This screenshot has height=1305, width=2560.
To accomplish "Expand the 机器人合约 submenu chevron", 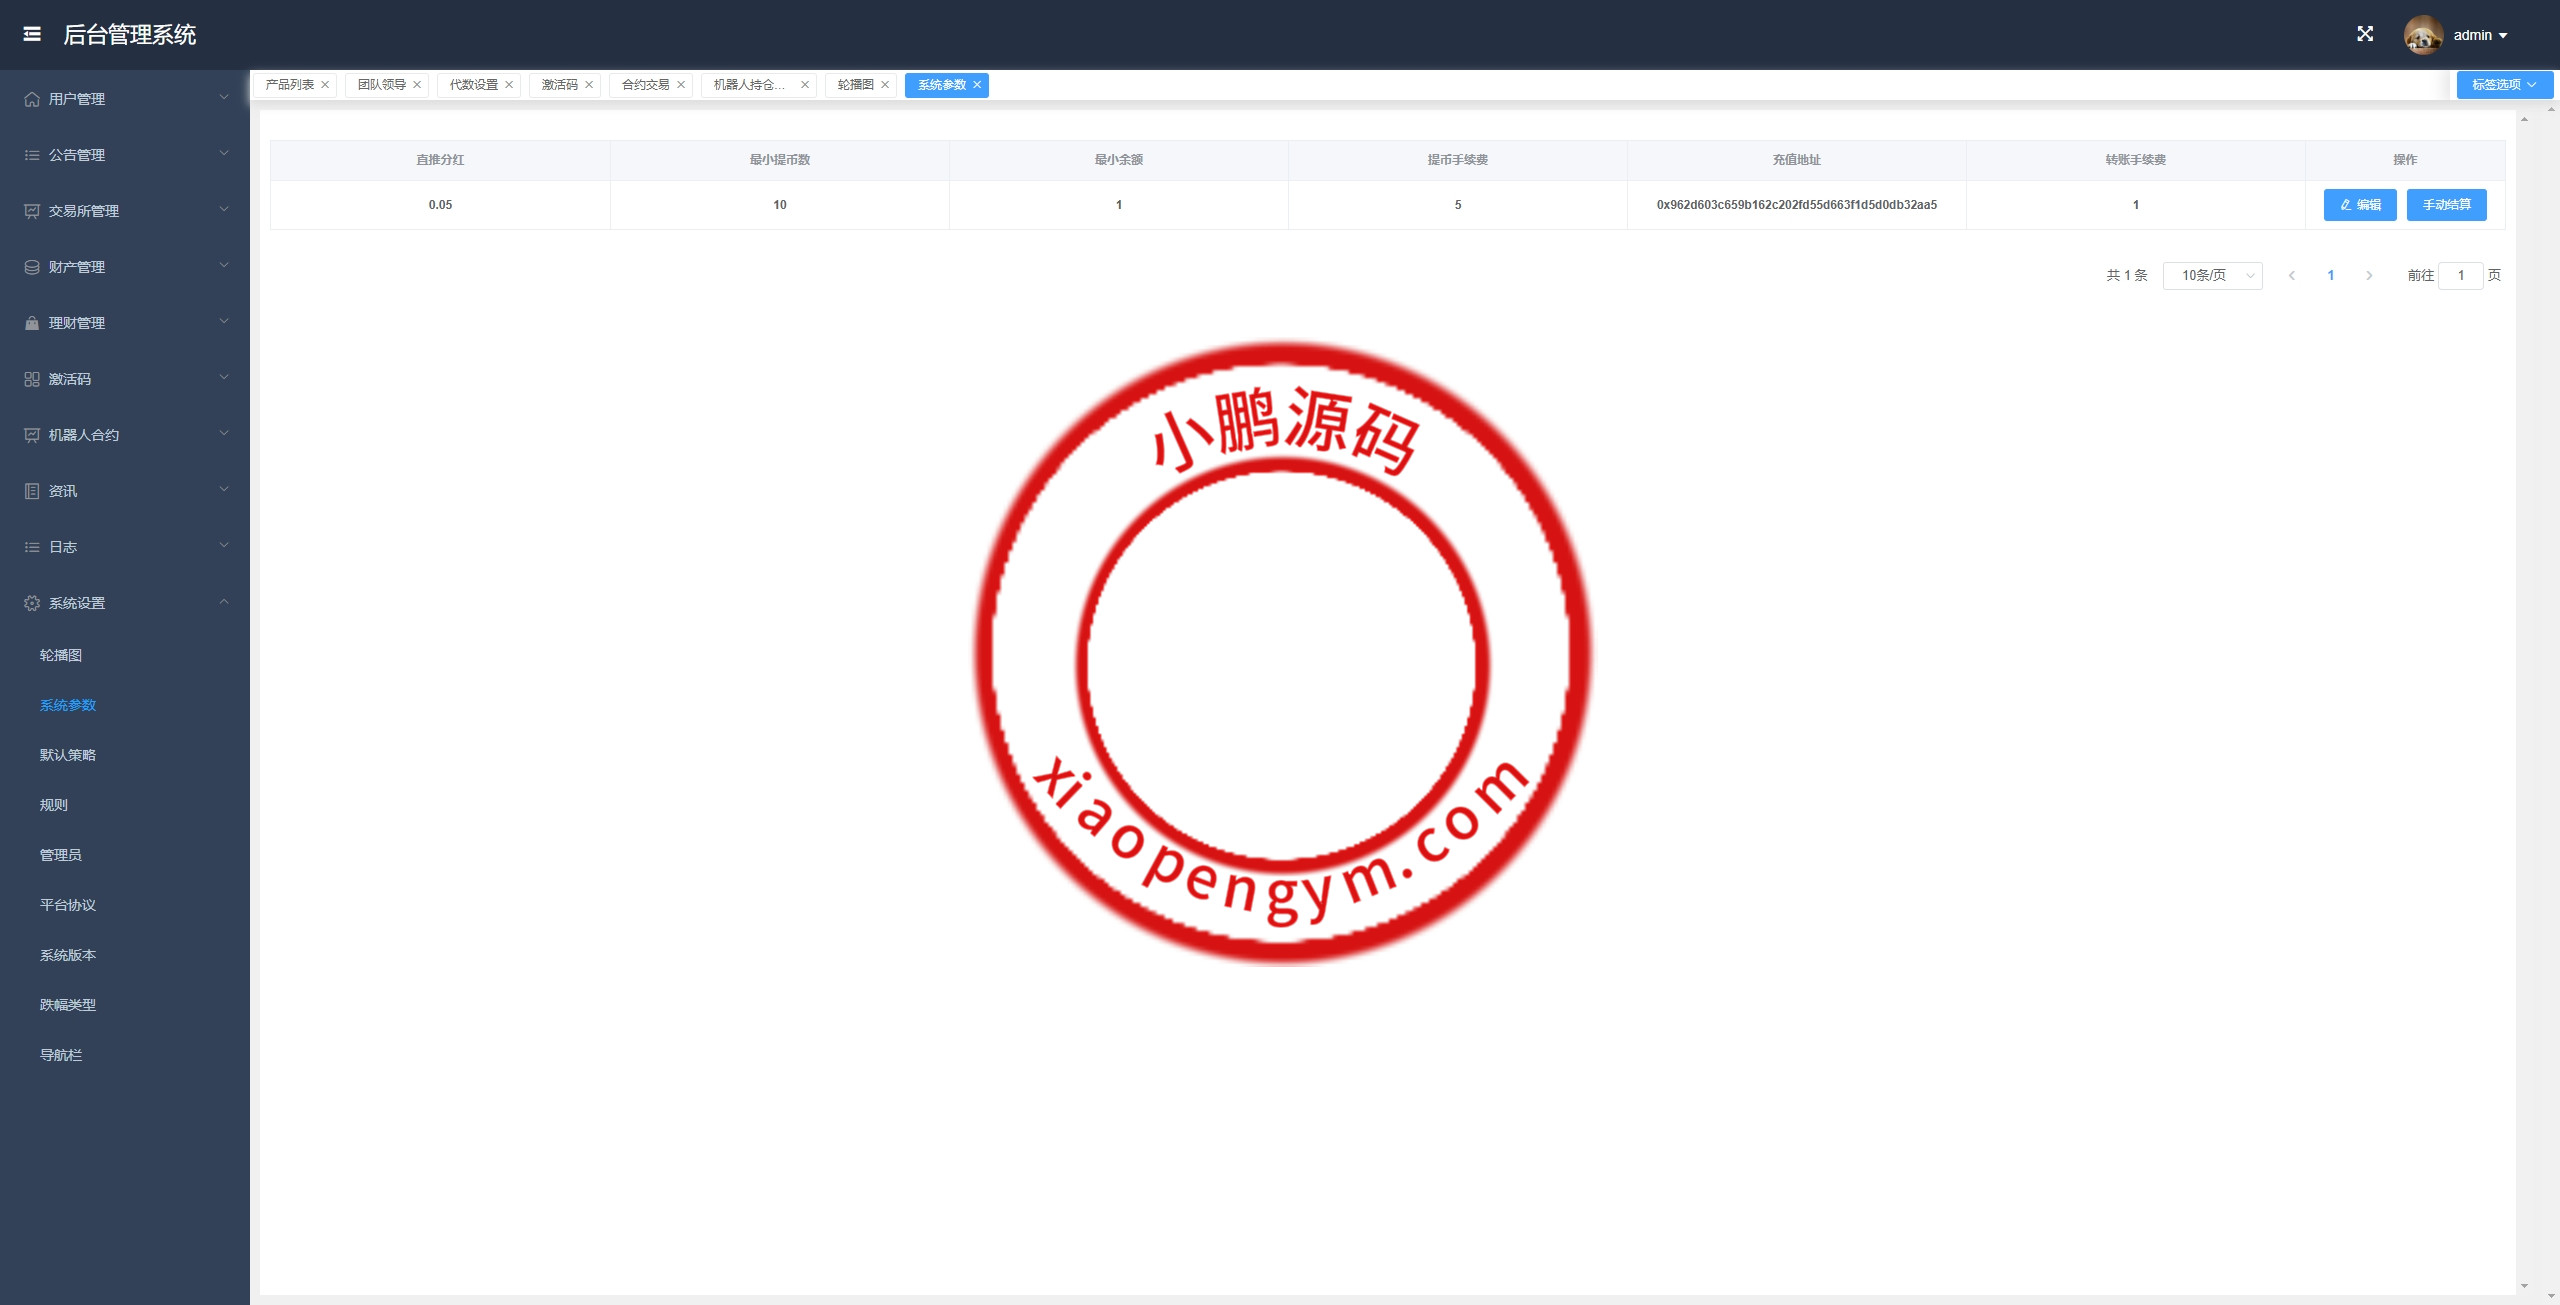I will click(224, 434).
